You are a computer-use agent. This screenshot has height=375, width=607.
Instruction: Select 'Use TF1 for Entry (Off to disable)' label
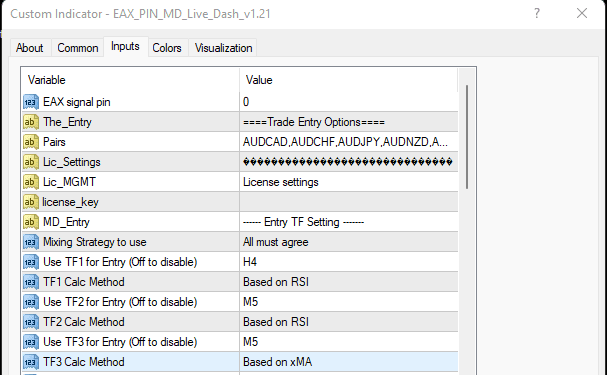click(120, 262)
